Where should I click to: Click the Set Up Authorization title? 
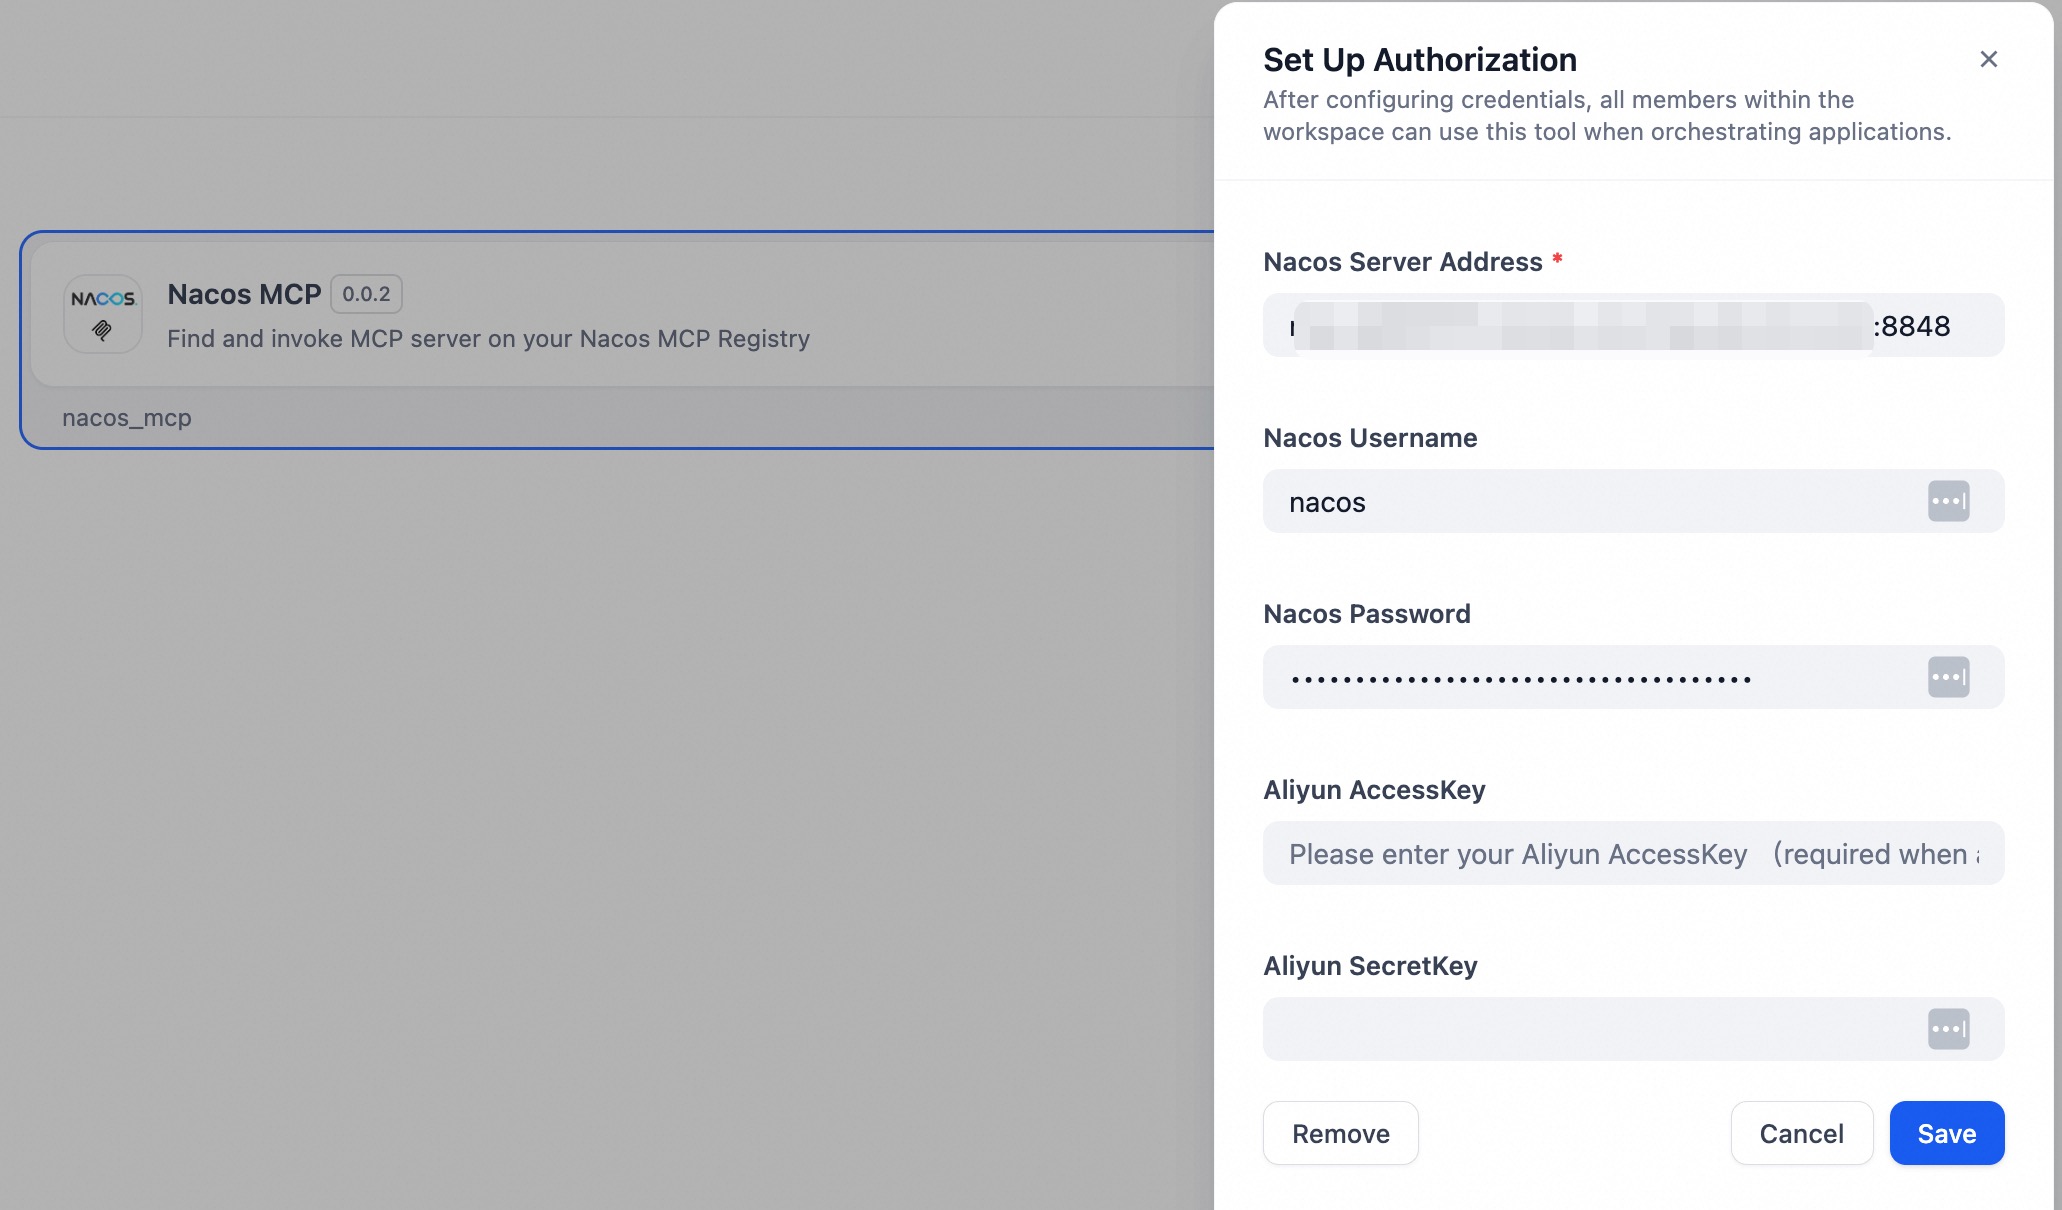pyautogui.click(x=1419, y=59)
